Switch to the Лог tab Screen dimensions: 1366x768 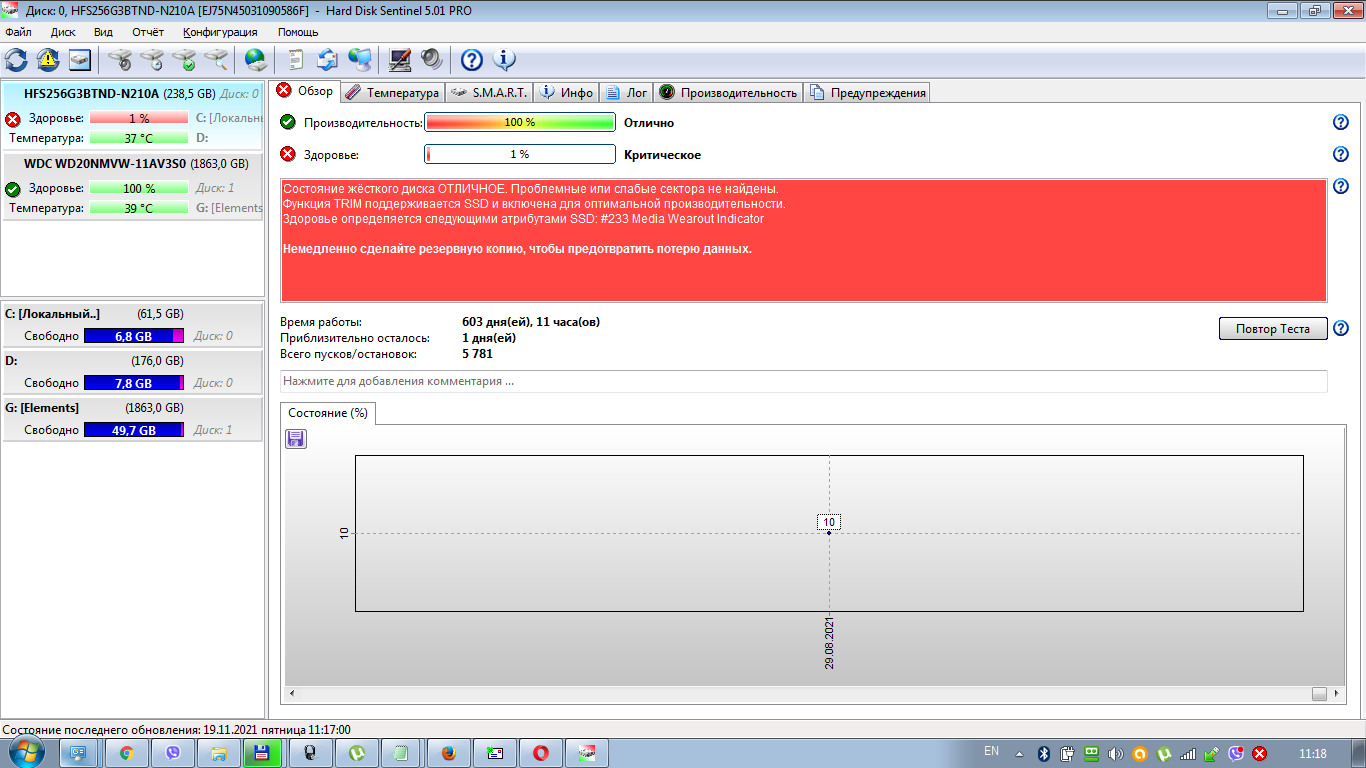pyautogui.click(x=626, y=93)
